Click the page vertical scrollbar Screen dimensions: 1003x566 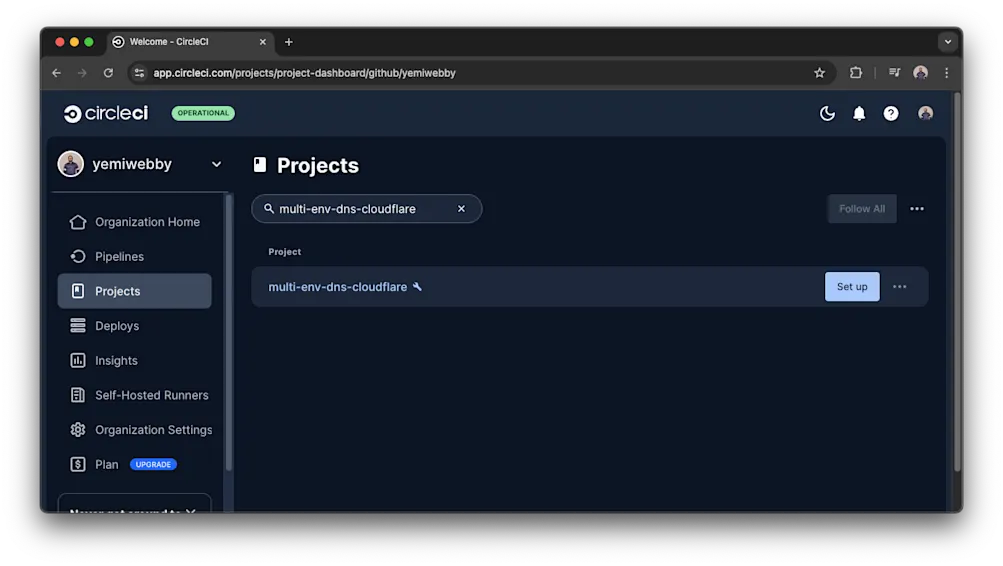[957, 281]
